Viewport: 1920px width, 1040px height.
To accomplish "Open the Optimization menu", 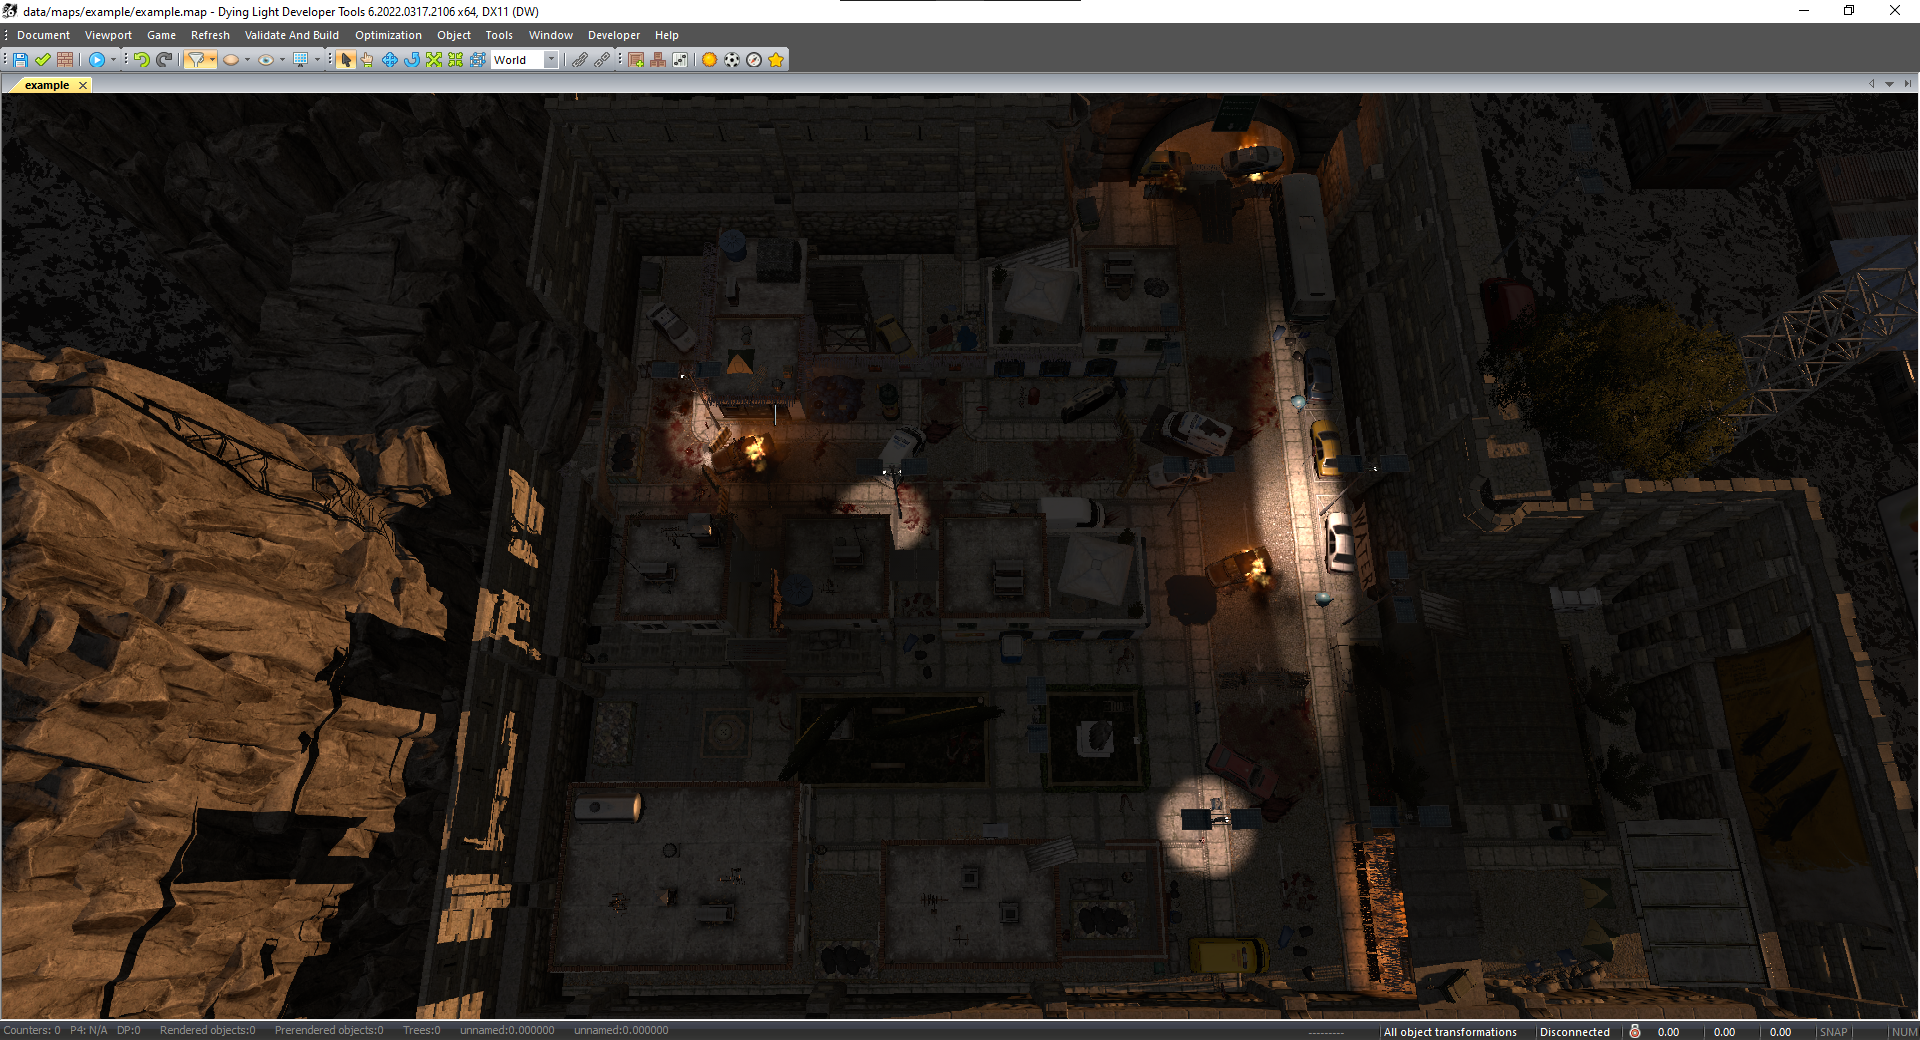I will [388, 35].
